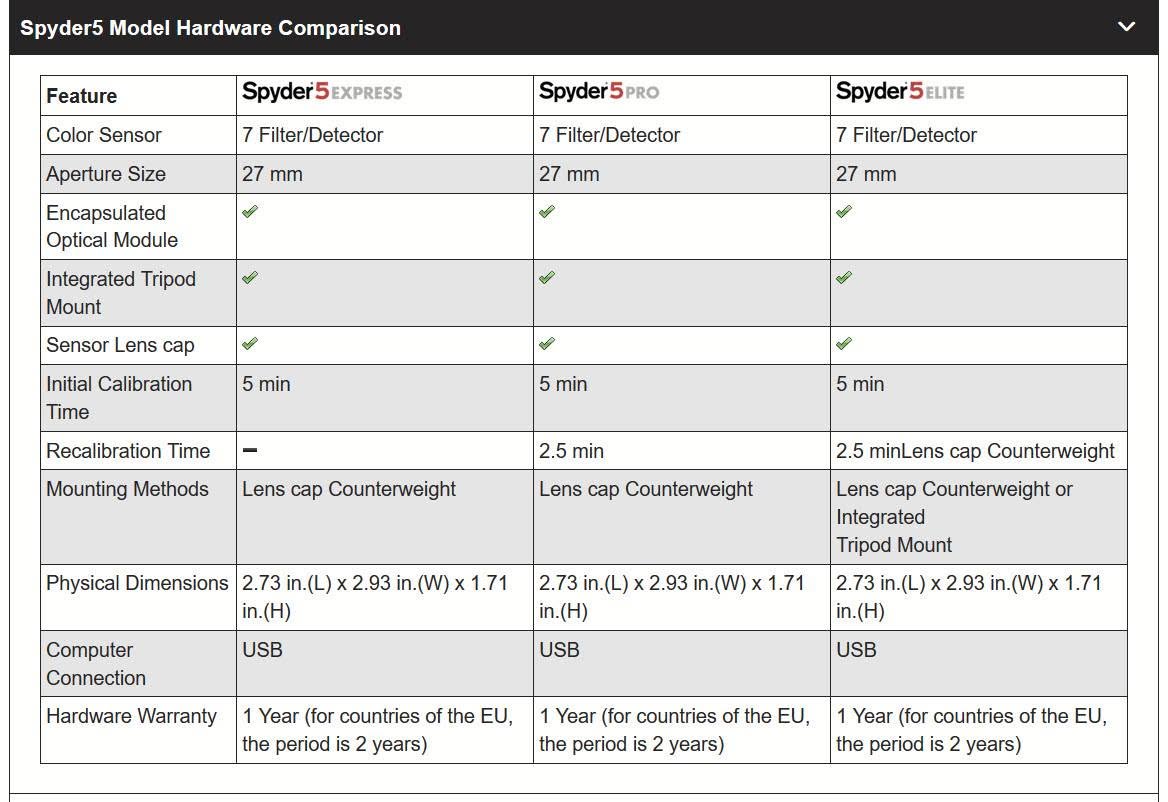Screen dimensions: 1168x802
Task: Collapse the Spyder5 Model Hardware Comparison chevron
Action: coord(1126,27)
